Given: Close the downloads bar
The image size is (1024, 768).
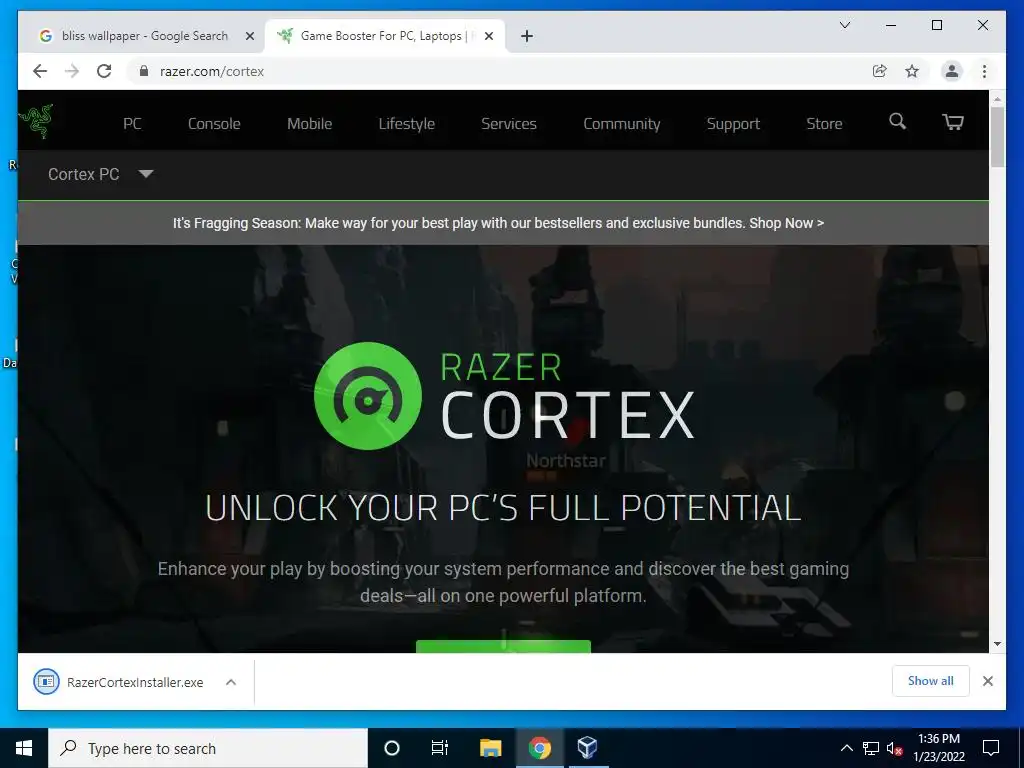Looking at the screenshot, I should [988, 681].
